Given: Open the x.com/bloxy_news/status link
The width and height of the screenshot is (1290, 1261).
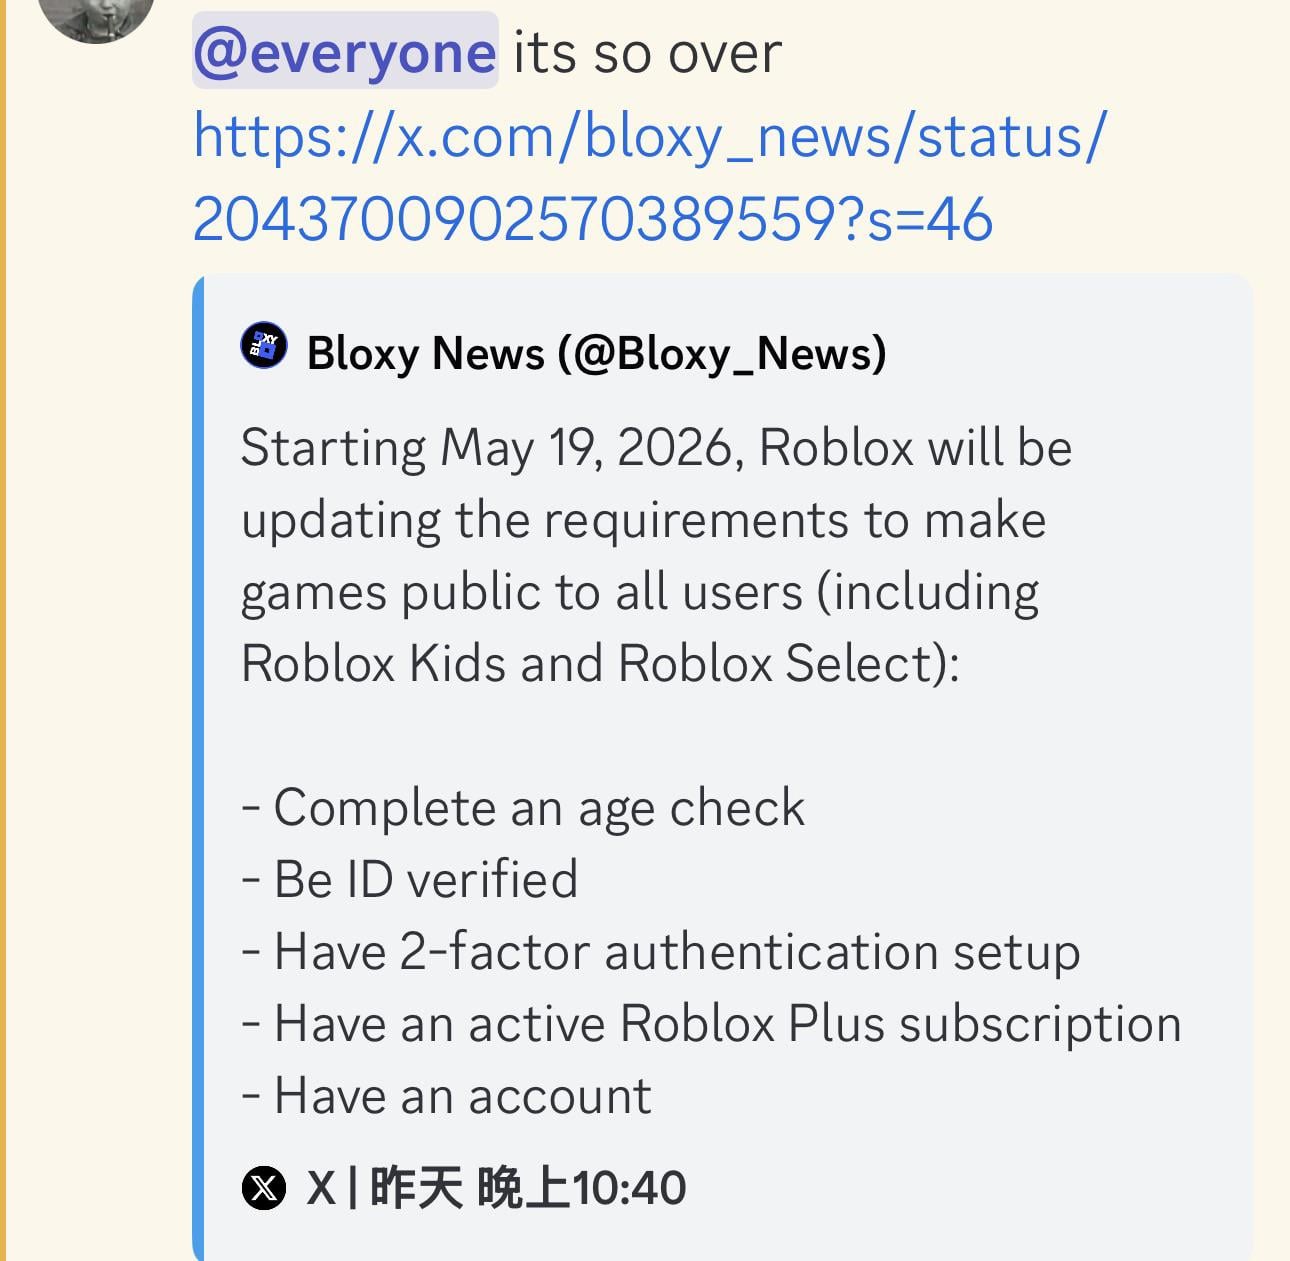Looking at the screenshot, I should coord(650,136).
